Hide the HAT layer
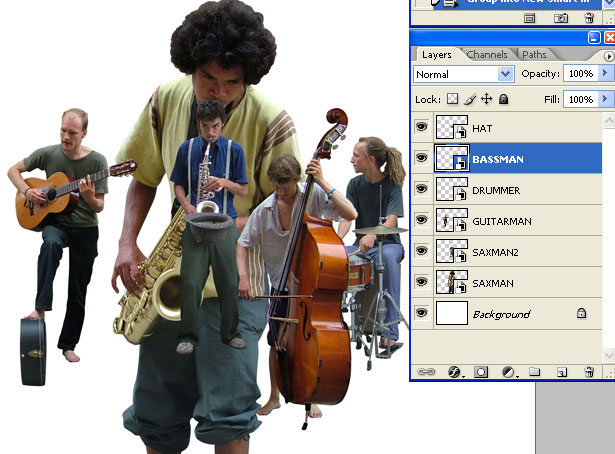 422,127
